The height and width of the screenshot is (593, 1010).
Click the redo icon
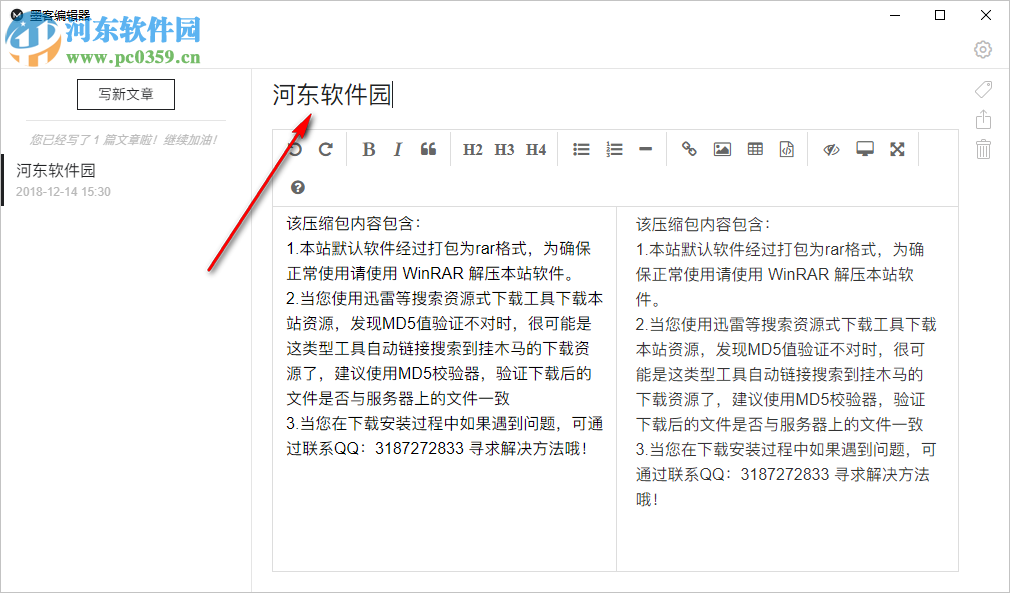[326, 148]
